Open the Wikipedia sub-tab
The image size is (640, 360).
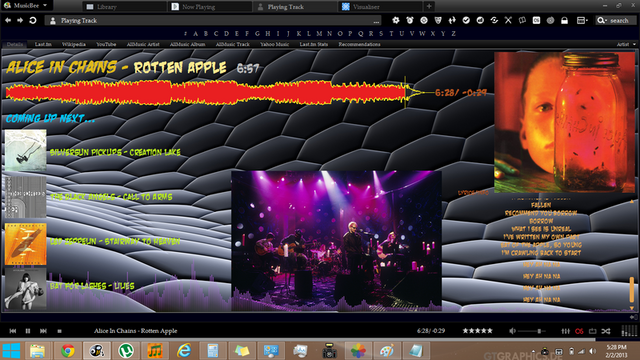[74, 44]
